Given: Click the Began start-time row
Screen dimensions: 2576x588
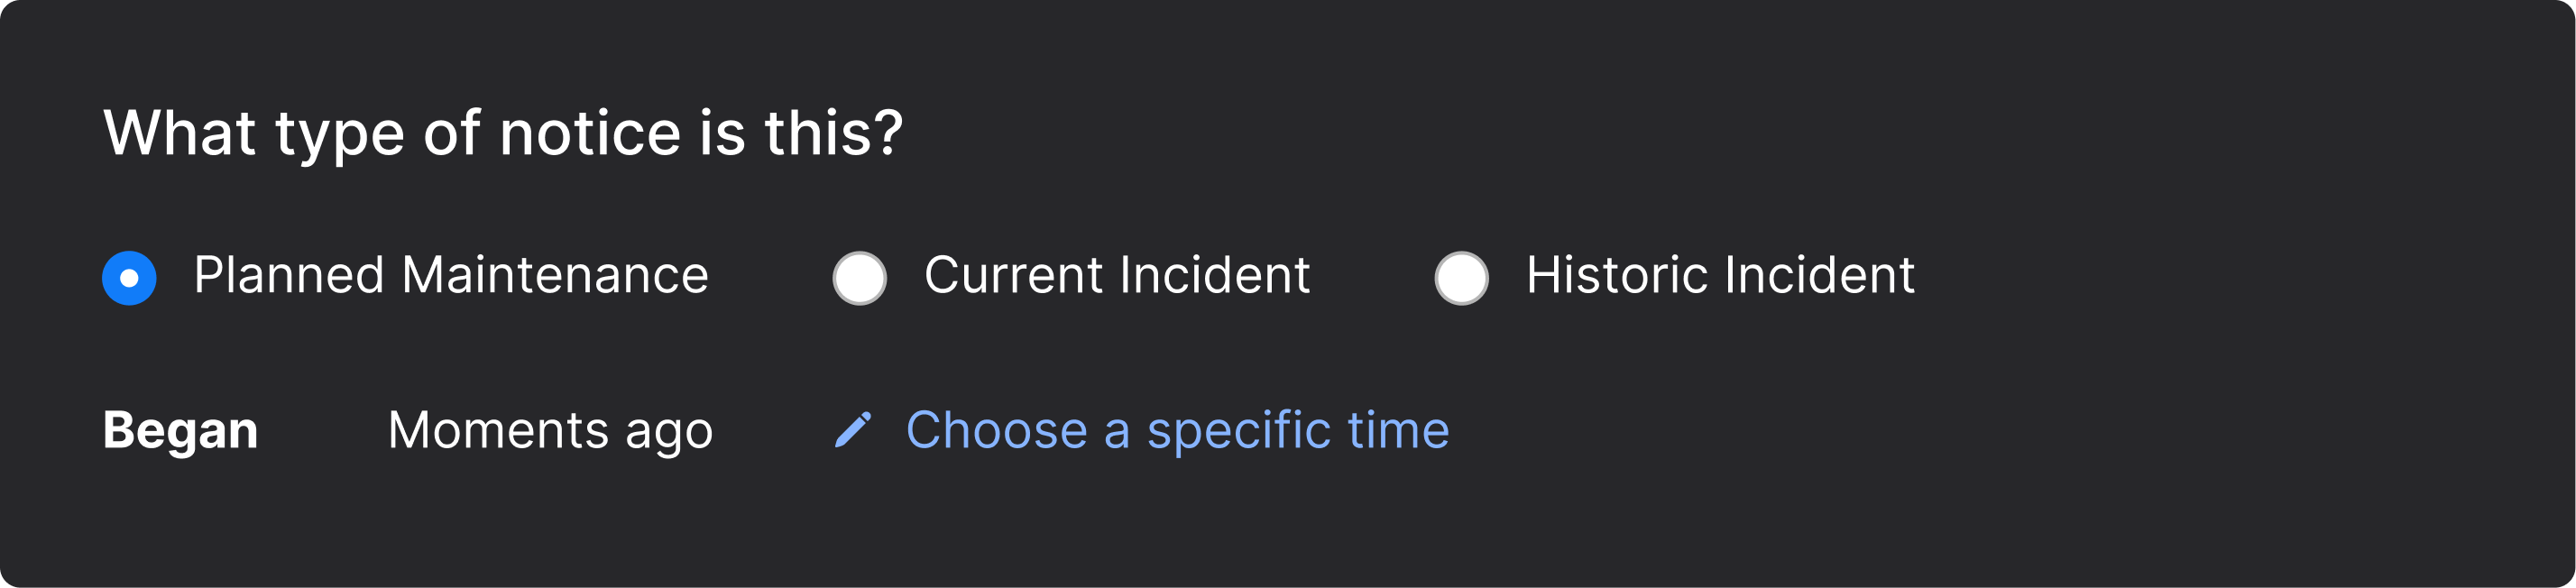Looking at the screenshot, I should pos(181,430).
